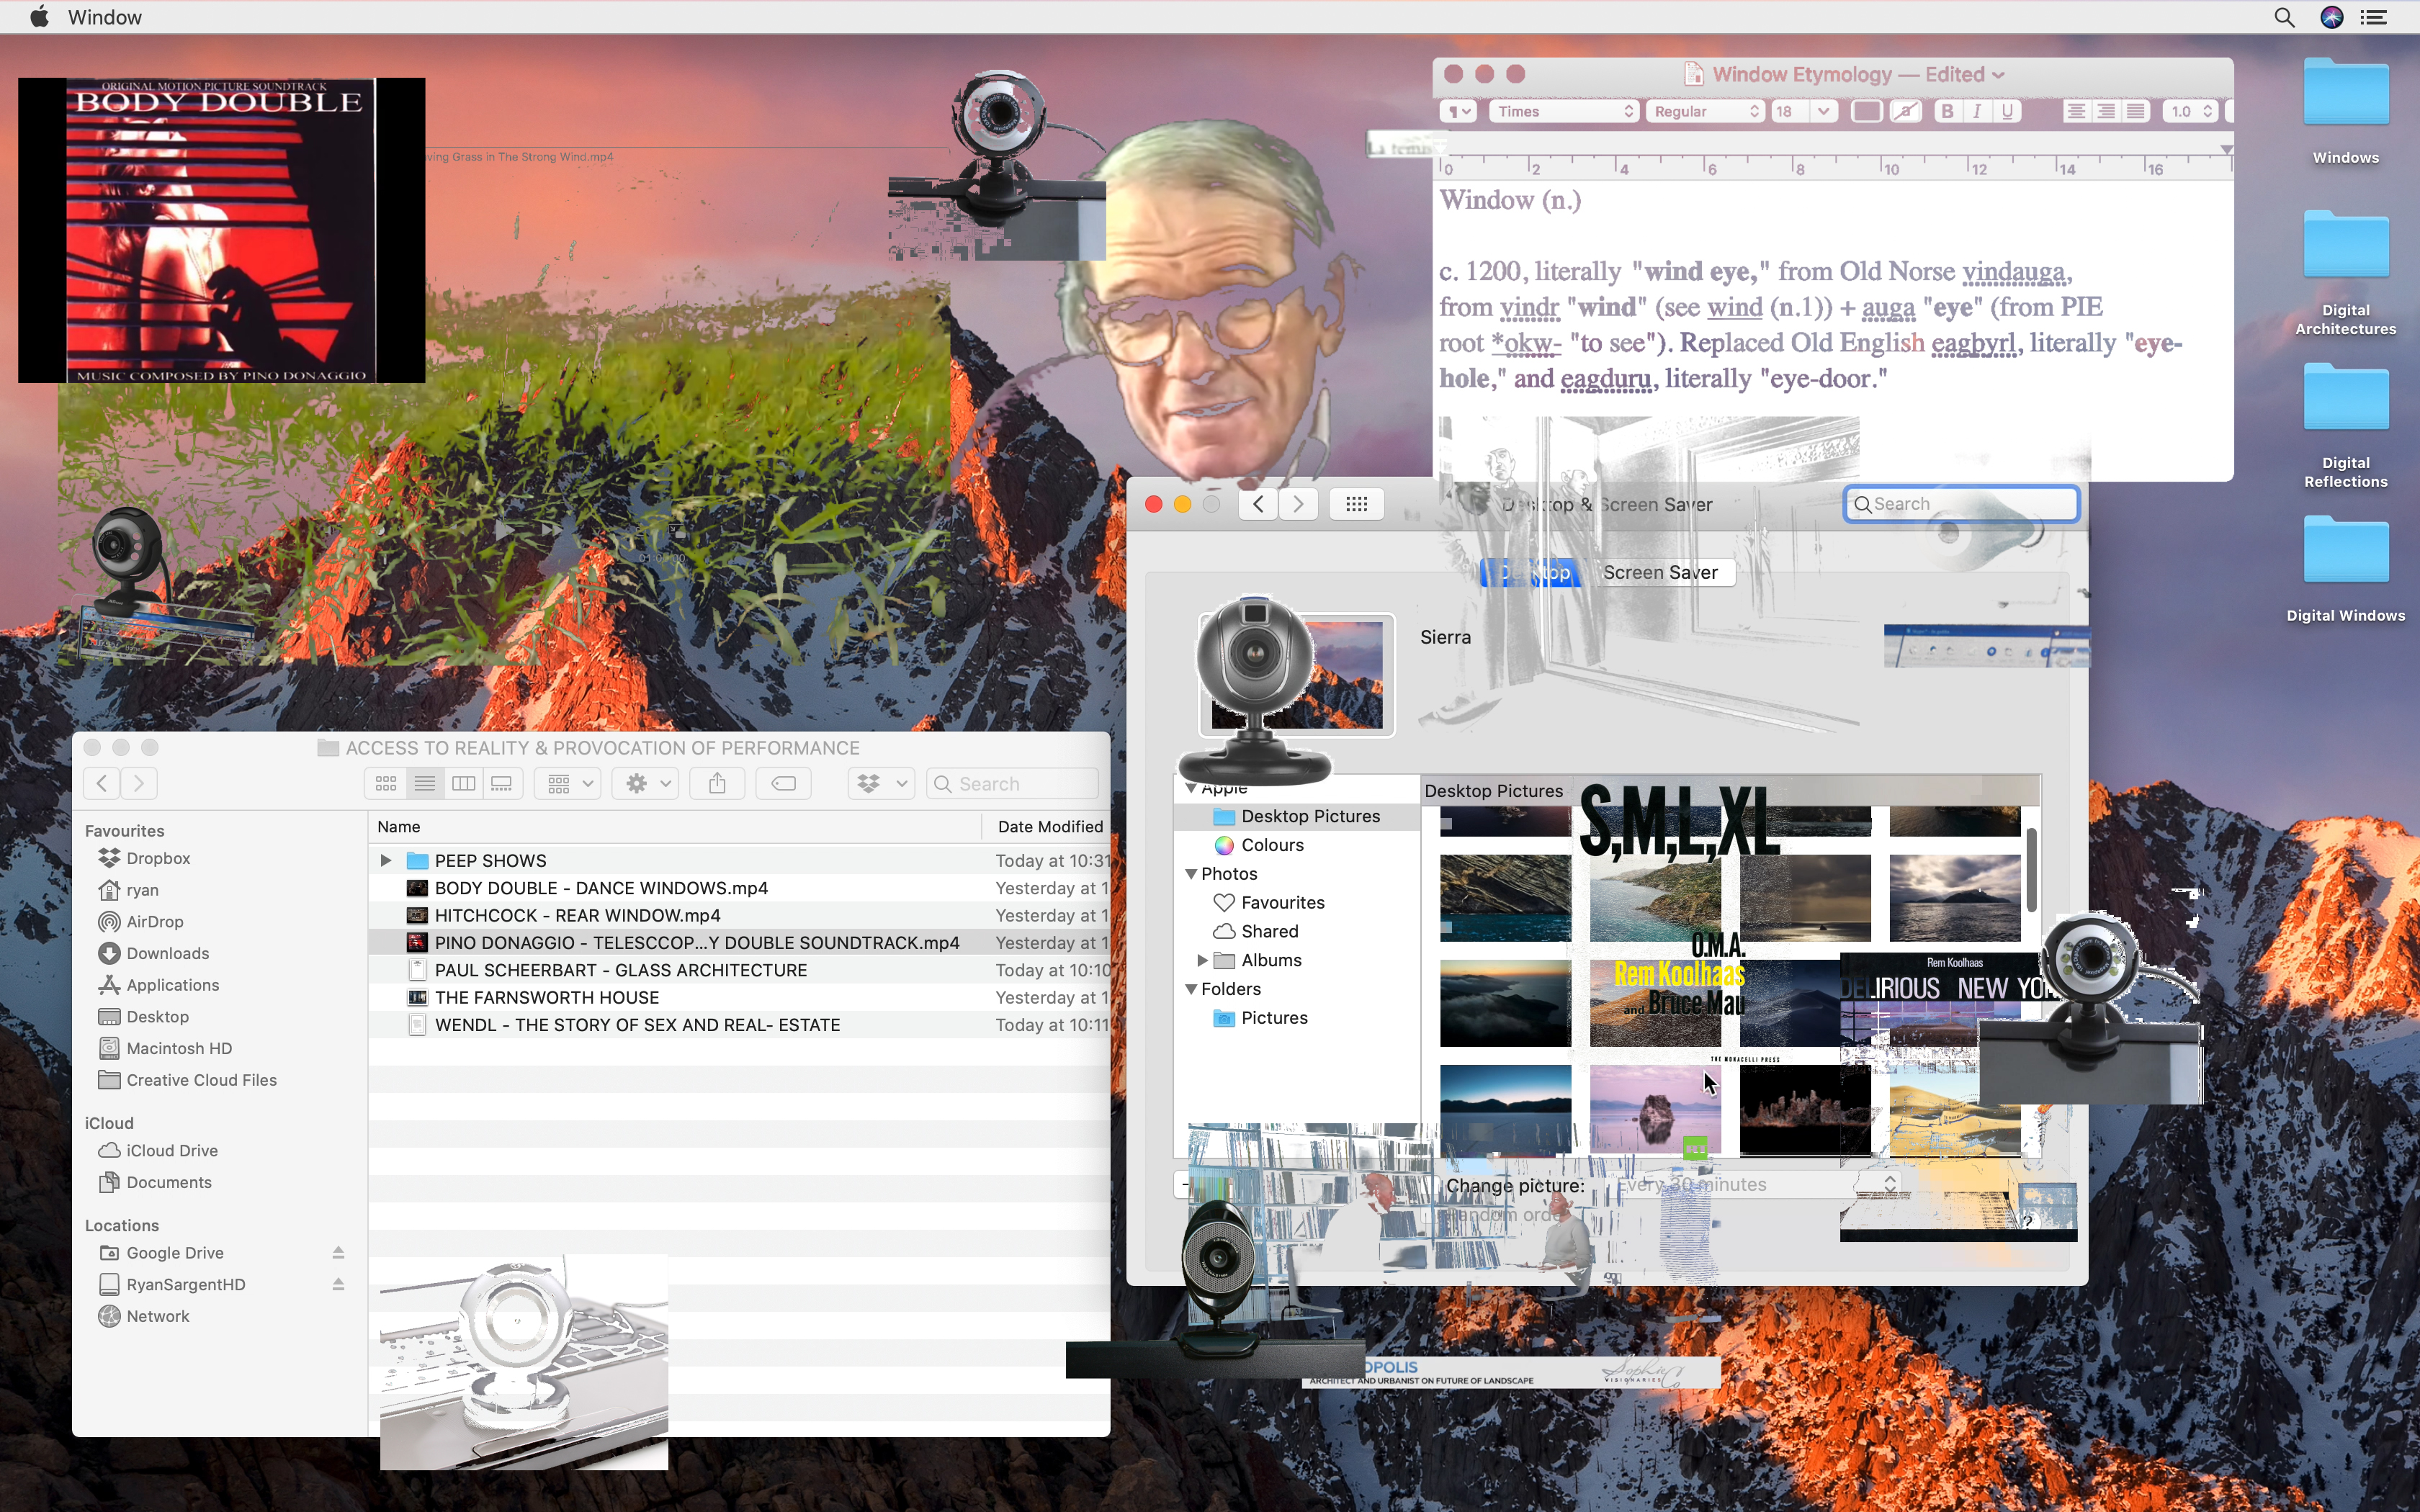Image resolution: width=2420 pixels, height=1512 pixels.
Task: Open TextEdit font size 18 combo box
Action: point(1804,111)
